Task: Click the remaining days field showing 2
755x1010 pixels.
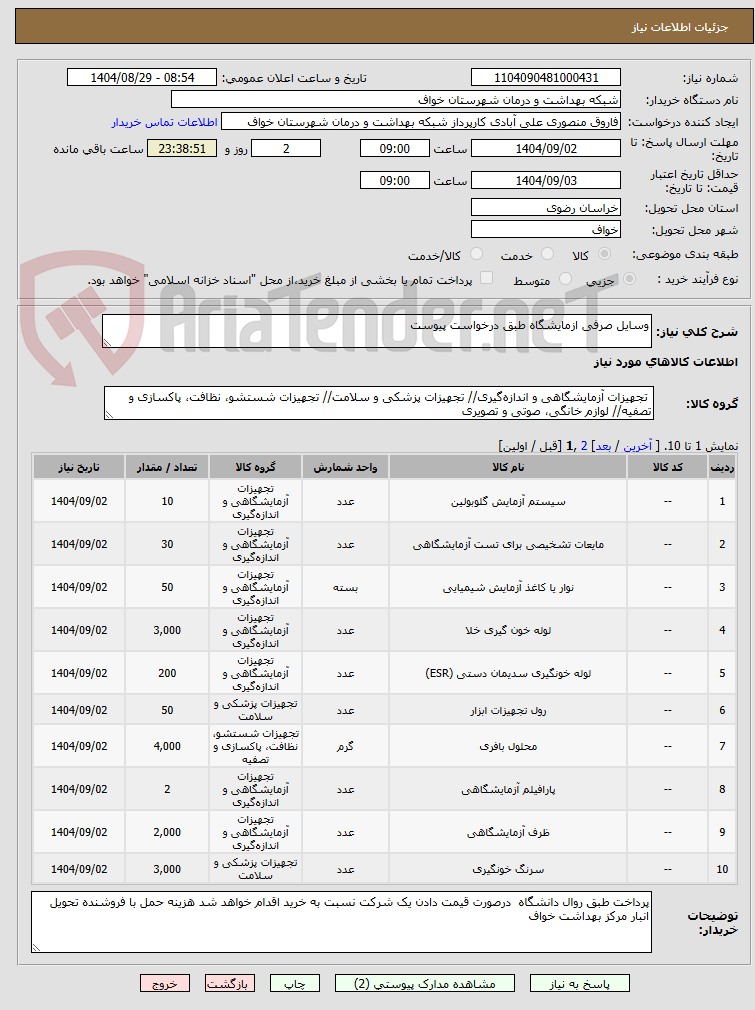Action: [x=285, y=148]
